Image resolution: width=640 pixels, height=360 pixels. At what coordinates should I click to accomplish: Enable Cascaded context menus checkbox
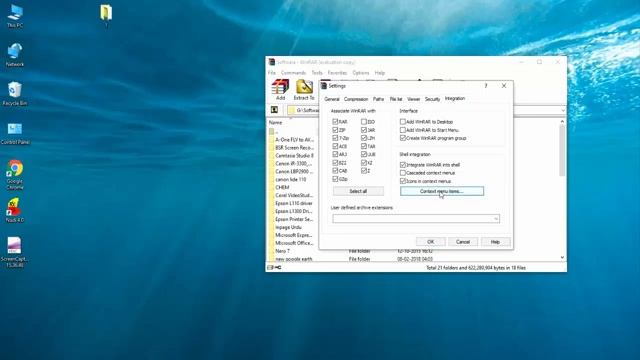pos(403,173)
